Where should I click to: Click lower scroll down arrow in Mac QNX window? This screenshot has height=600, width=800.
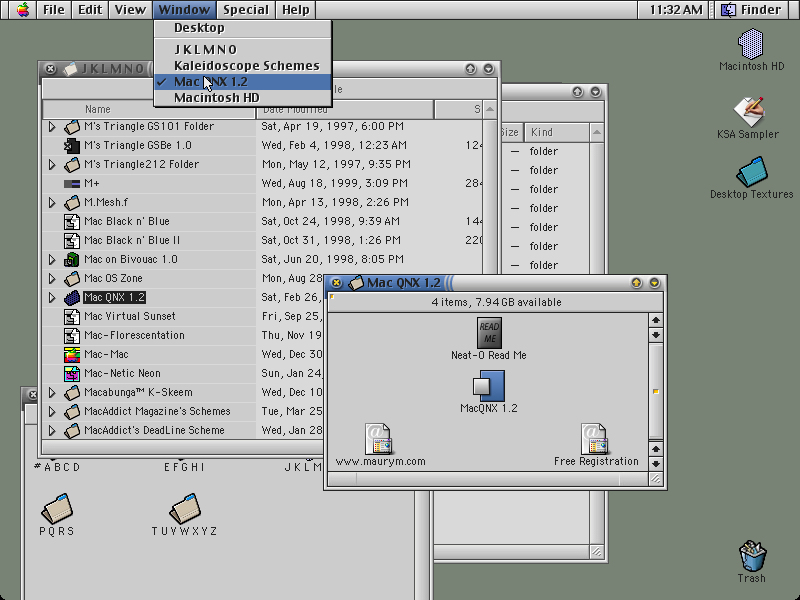(x=656, y=464)
